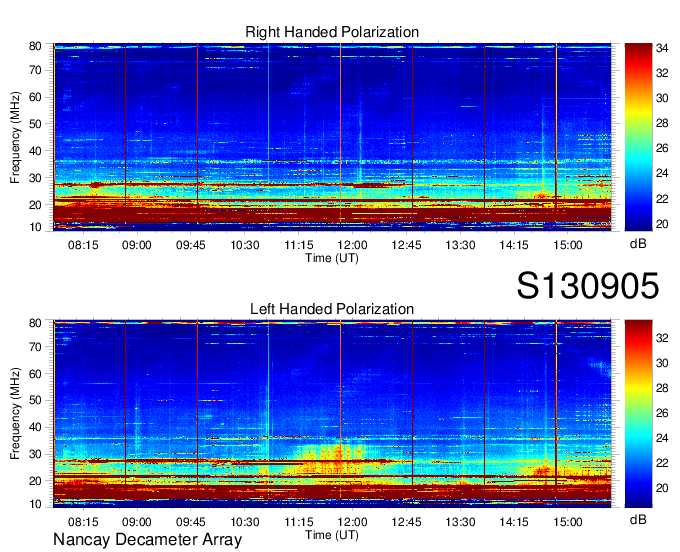Click the "Time (UT)" label under the Left Handed plot
This screenshot has height=552, width=680.
[x=332, y=535]
